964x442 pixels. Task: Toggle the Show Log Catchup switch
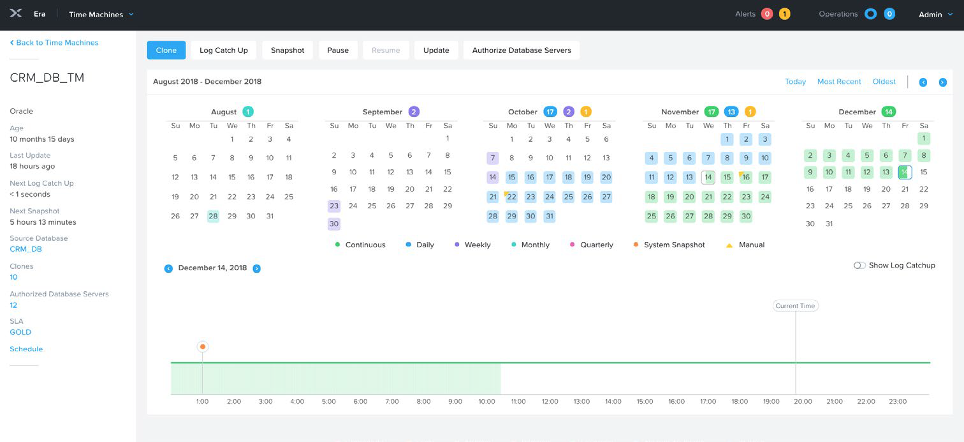tap(859, 266)
